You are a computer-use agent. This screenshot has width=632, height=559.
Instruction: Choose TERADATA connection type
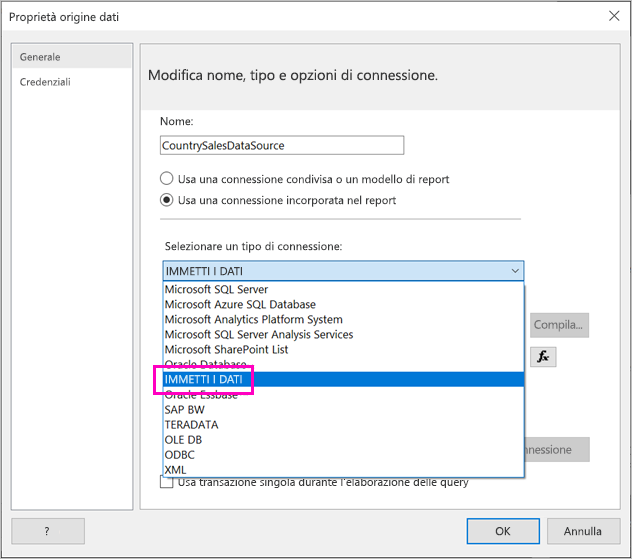pyautogui.click(x=343, y=425)
